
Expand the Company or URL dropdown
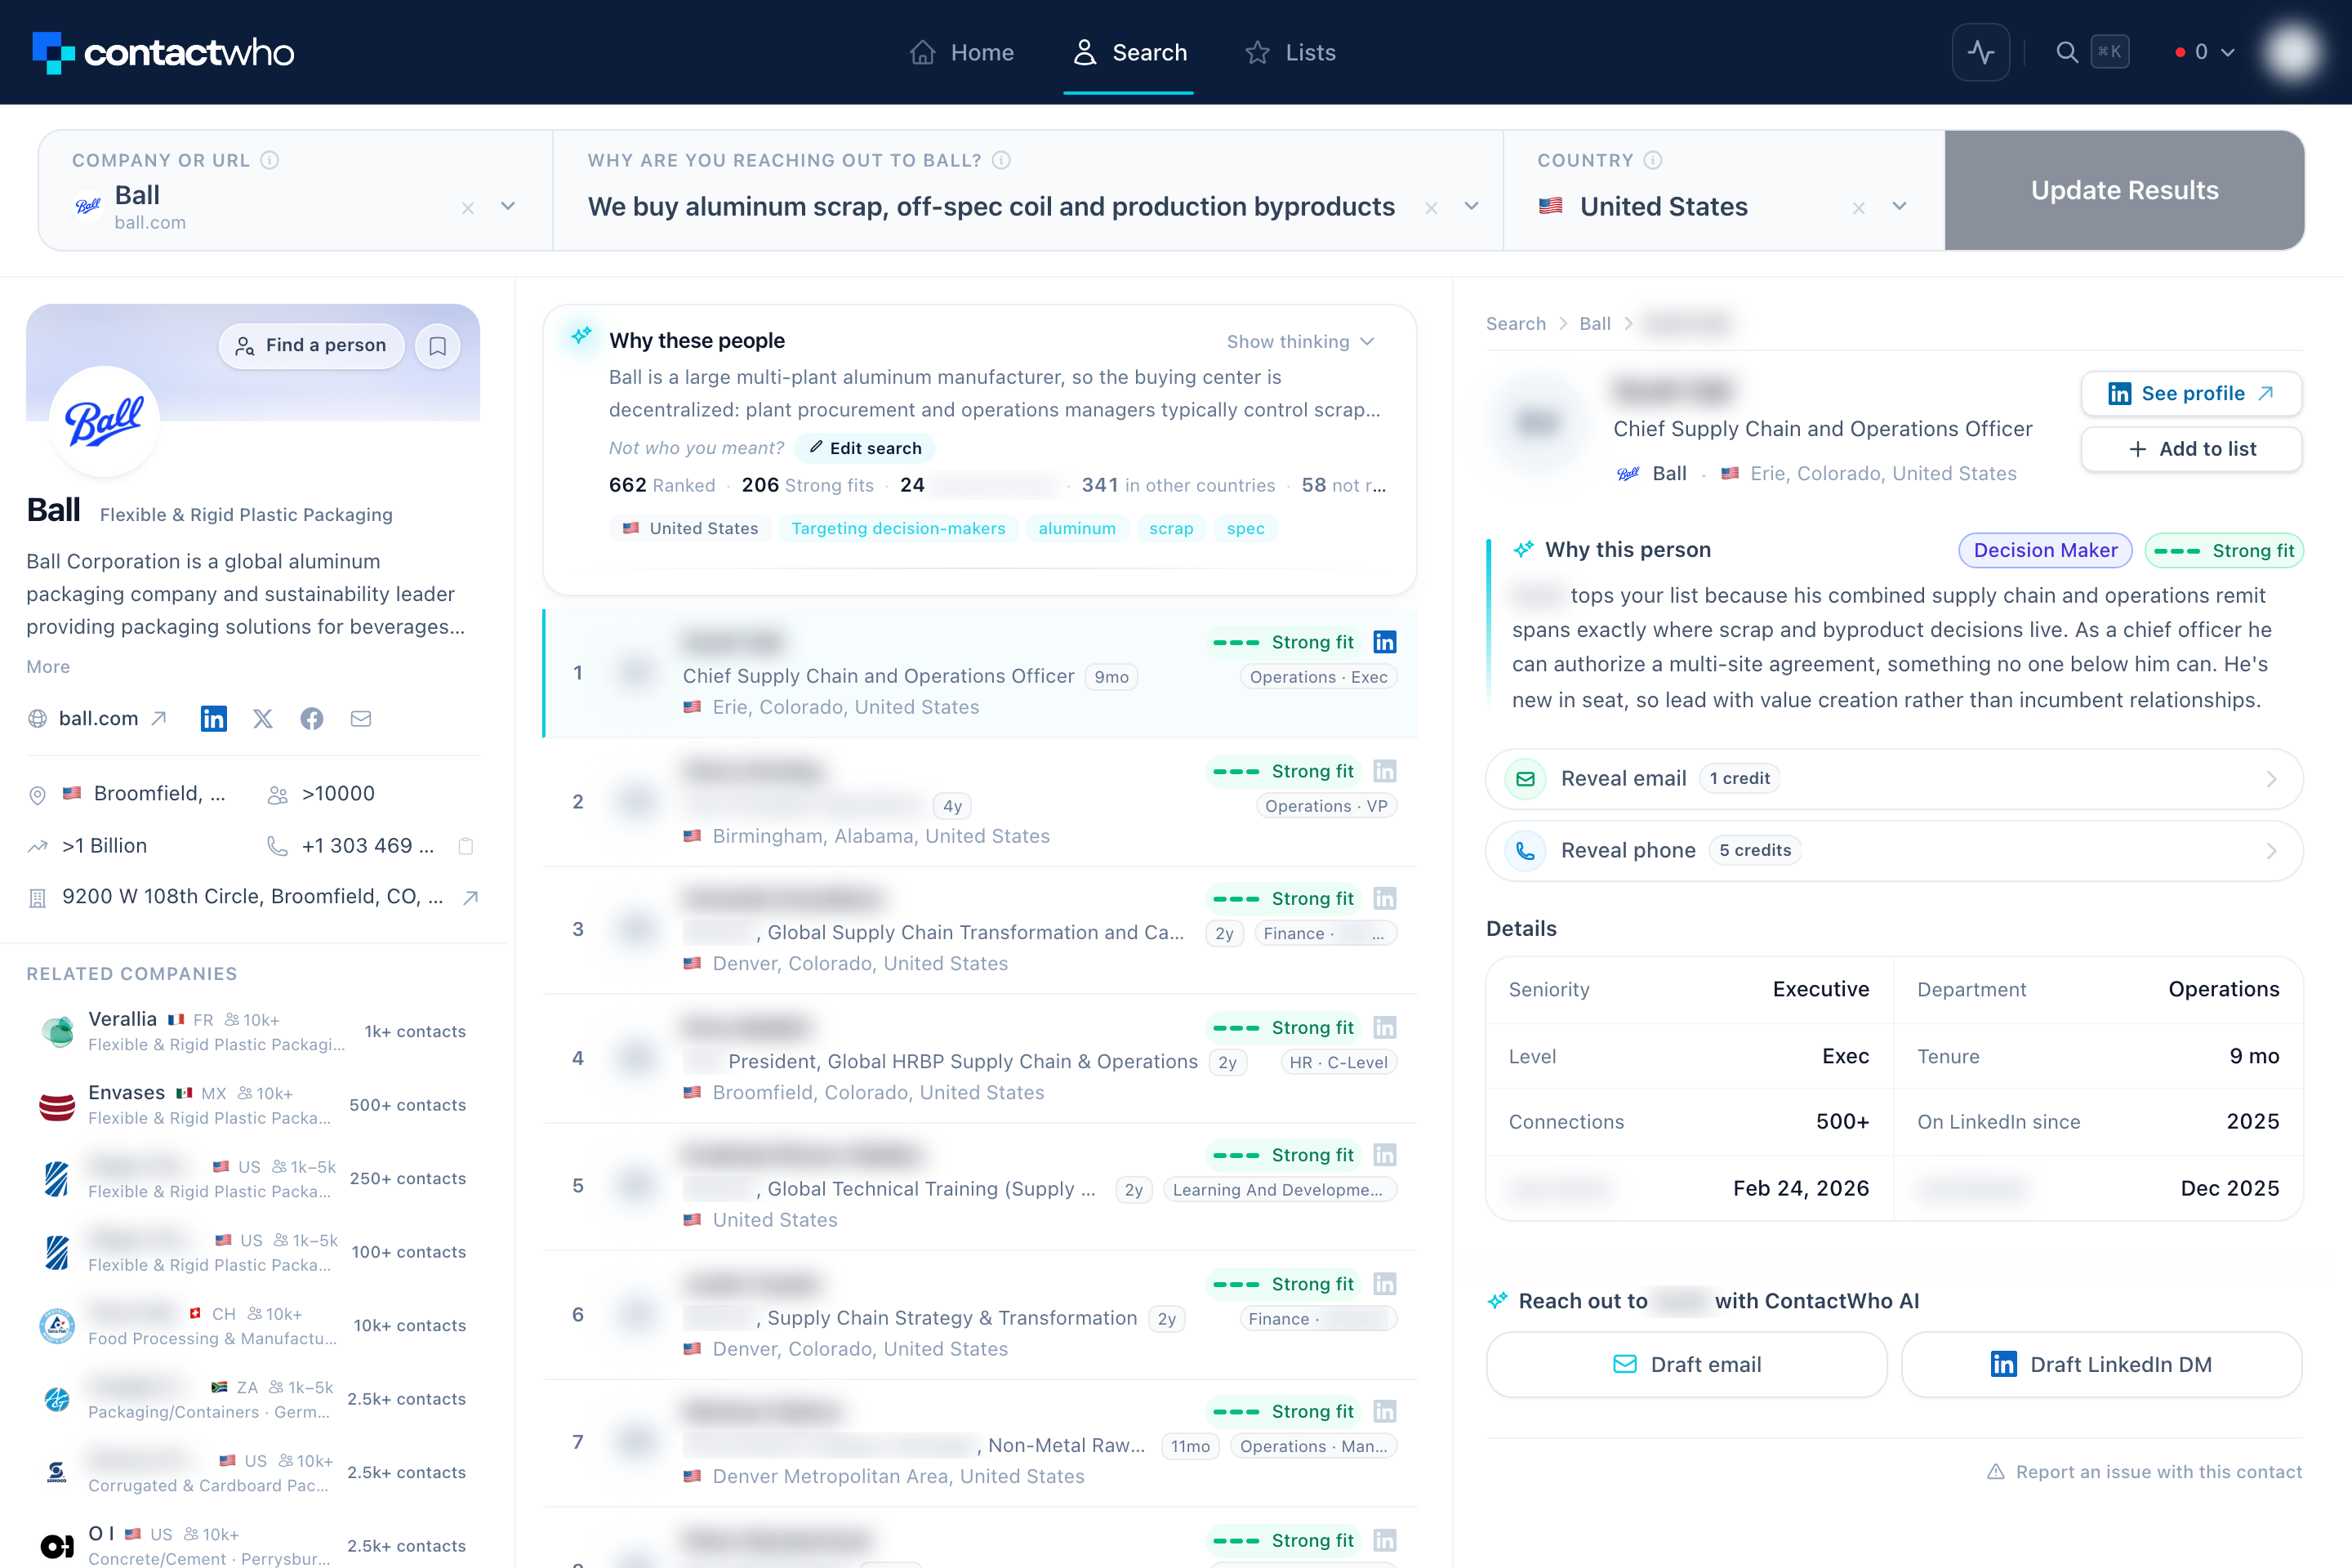tap(508, 206)
